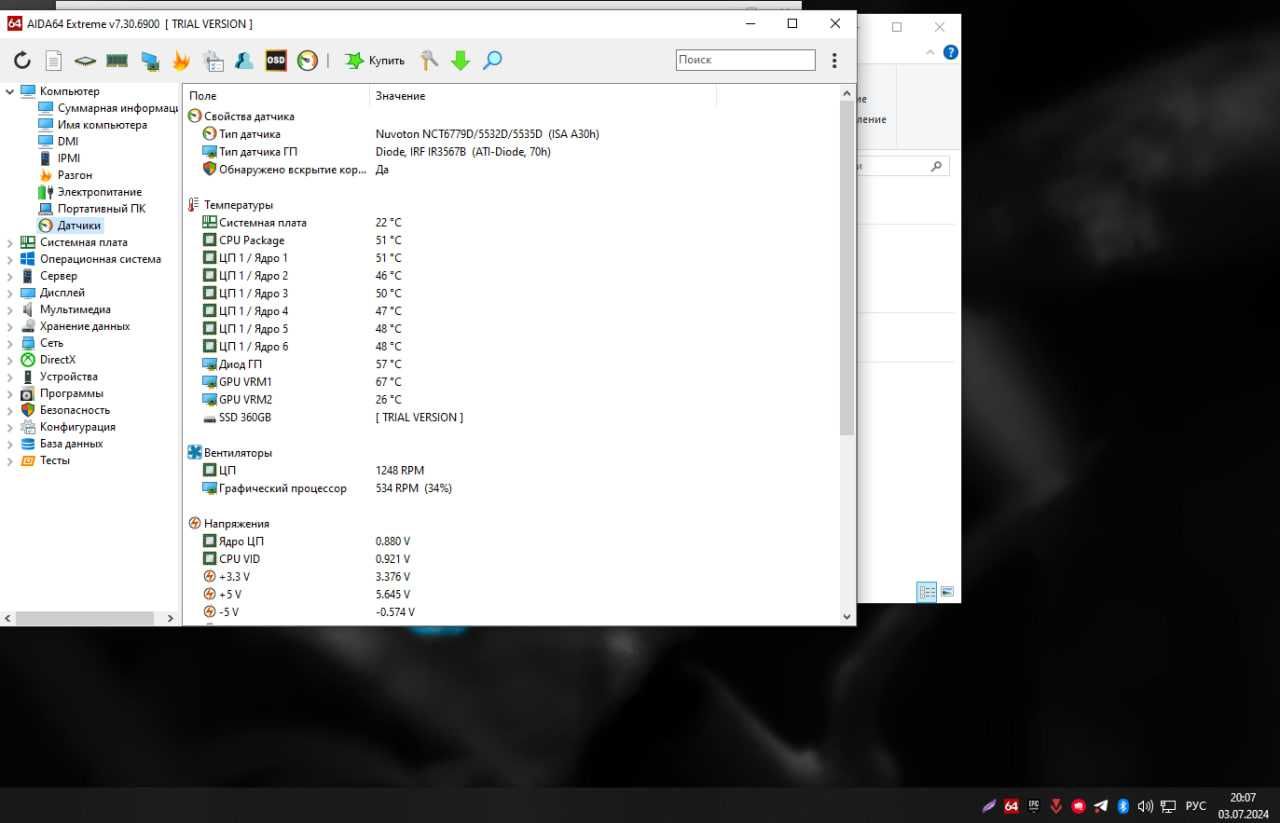Image resolution: width=1280 pixels, height=823 pixels.
Task: Expand the Сеть tree node
Action: [10, 343]
